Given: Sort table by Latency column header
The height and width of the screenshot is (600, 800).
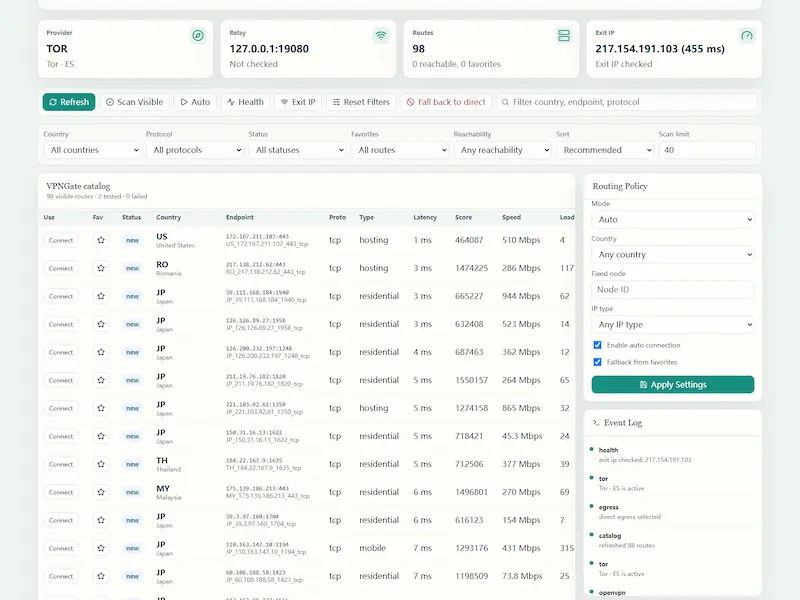Looking at the screenshot, I should 425,217.
